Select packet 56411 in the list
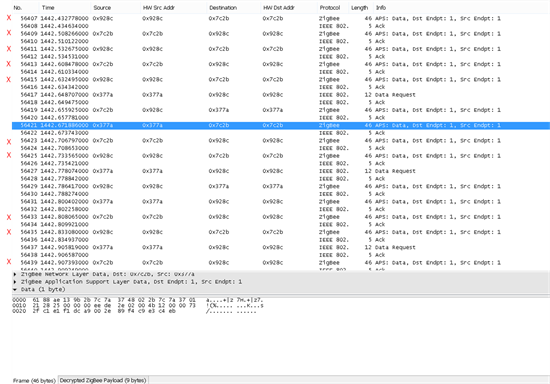Image resolution: width=550 pixels, height=384 pixels. (x=281, y=49)
